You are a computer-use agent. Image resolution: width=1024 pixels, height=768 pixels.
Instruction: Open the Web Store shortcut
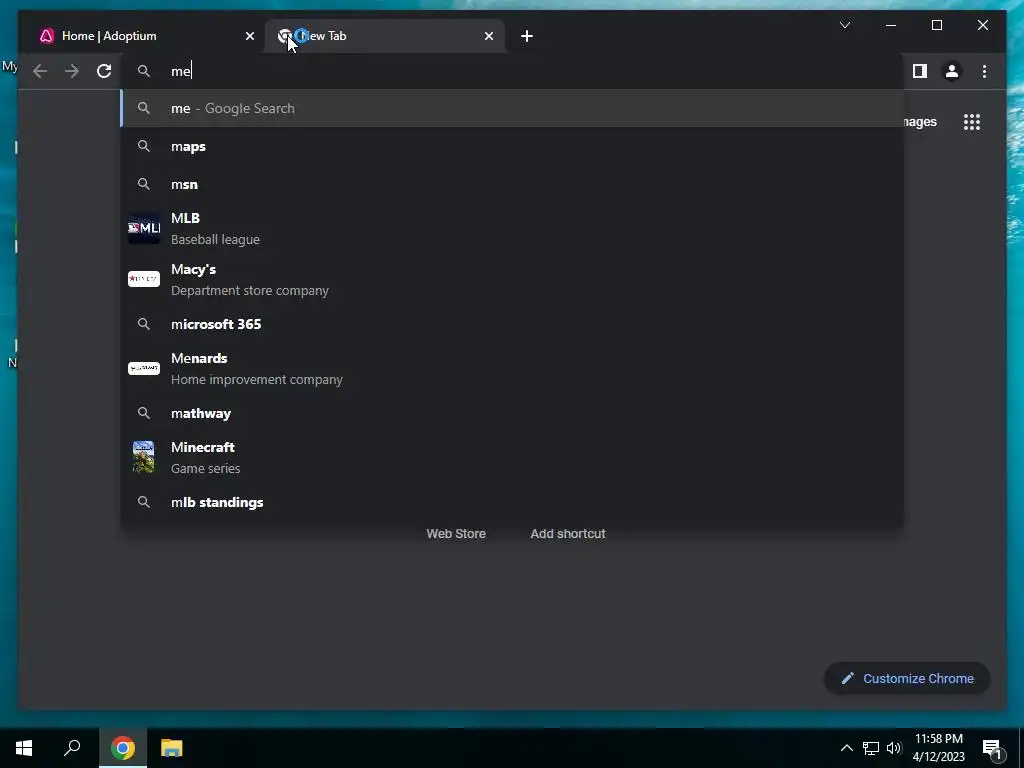point(456,534)
